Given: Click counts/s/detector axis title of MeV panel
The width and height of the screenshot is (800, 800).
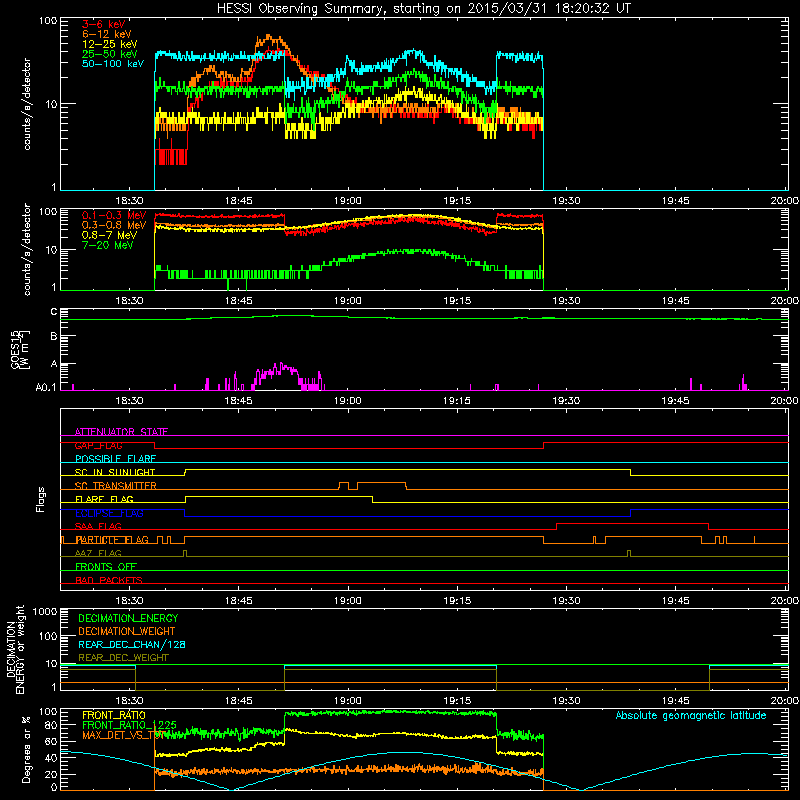Looking at the screenshot, I should point(27,249).
